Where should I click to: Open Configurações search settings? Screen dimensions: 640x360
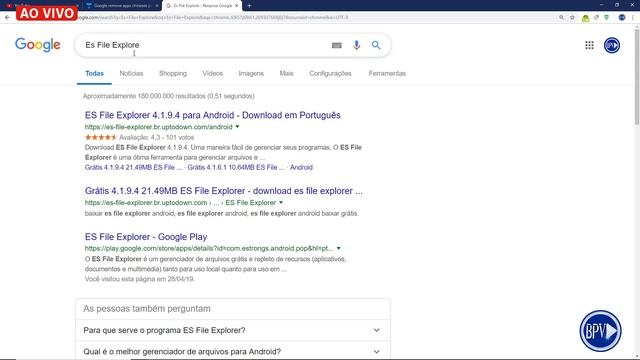(330, 73)
